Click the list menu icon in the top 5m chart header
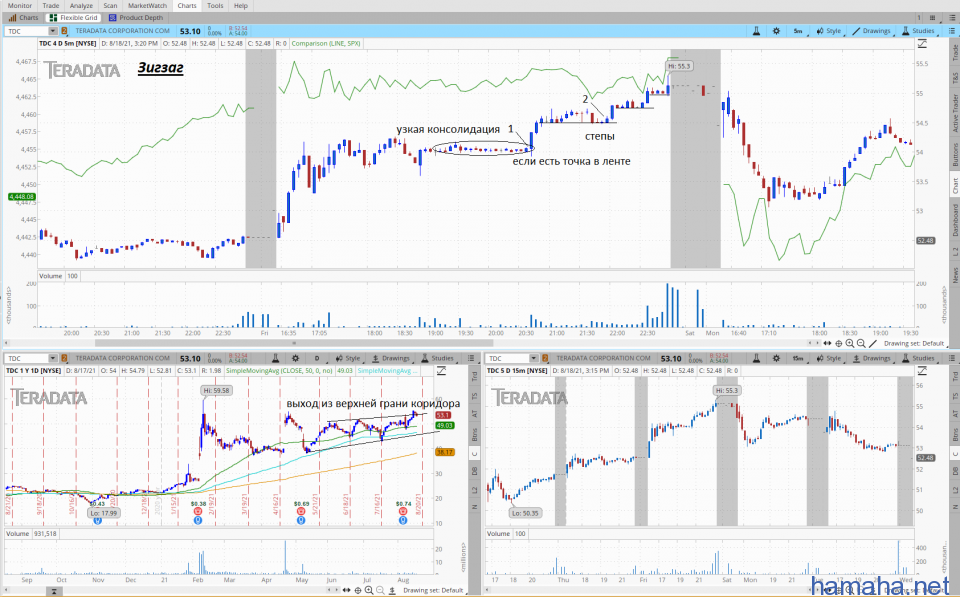960x597 pixels. click(952, 31)
